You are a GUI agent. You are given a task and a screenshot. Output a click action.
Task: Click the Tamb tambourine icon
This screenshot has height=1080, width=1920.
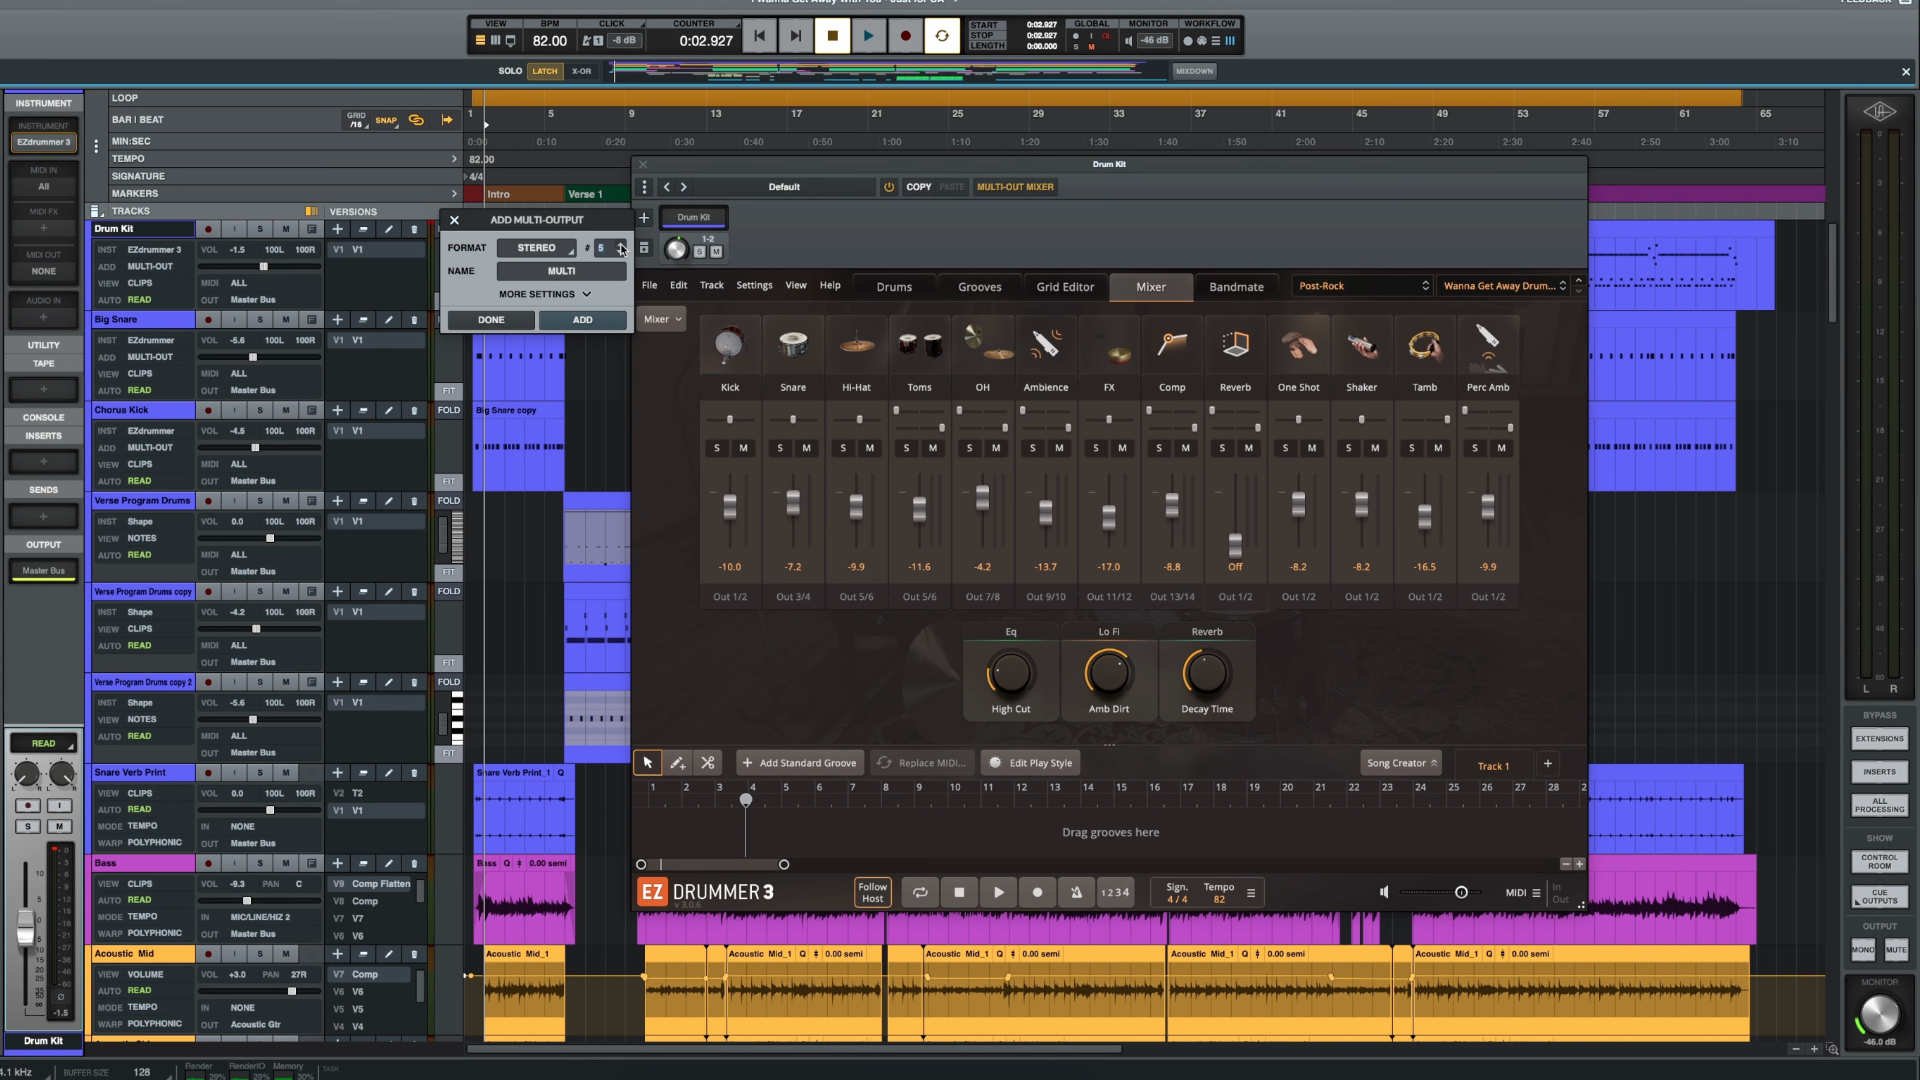pyautogui.click(x=1425, y=345)
